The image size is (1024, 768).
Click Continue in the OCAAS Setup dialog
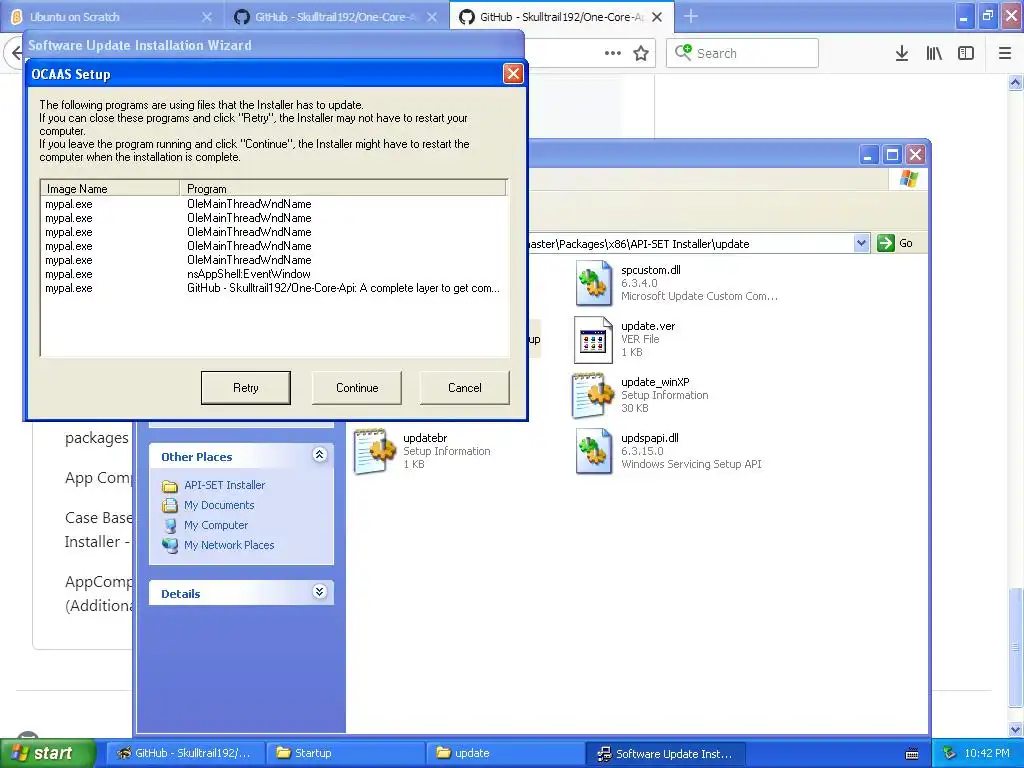pyautogui.click(x=357, y=388)
